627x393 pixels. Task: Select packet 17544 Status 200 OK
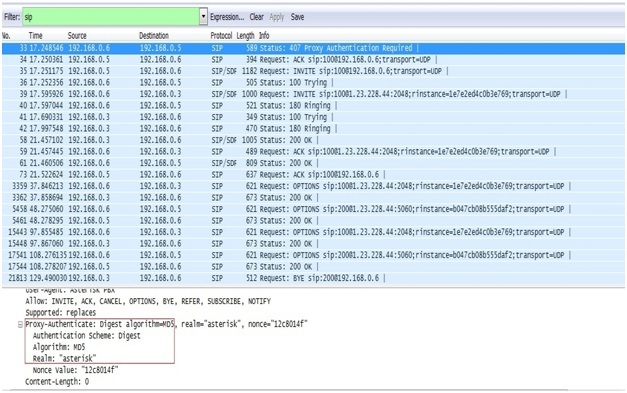(313, 267)
